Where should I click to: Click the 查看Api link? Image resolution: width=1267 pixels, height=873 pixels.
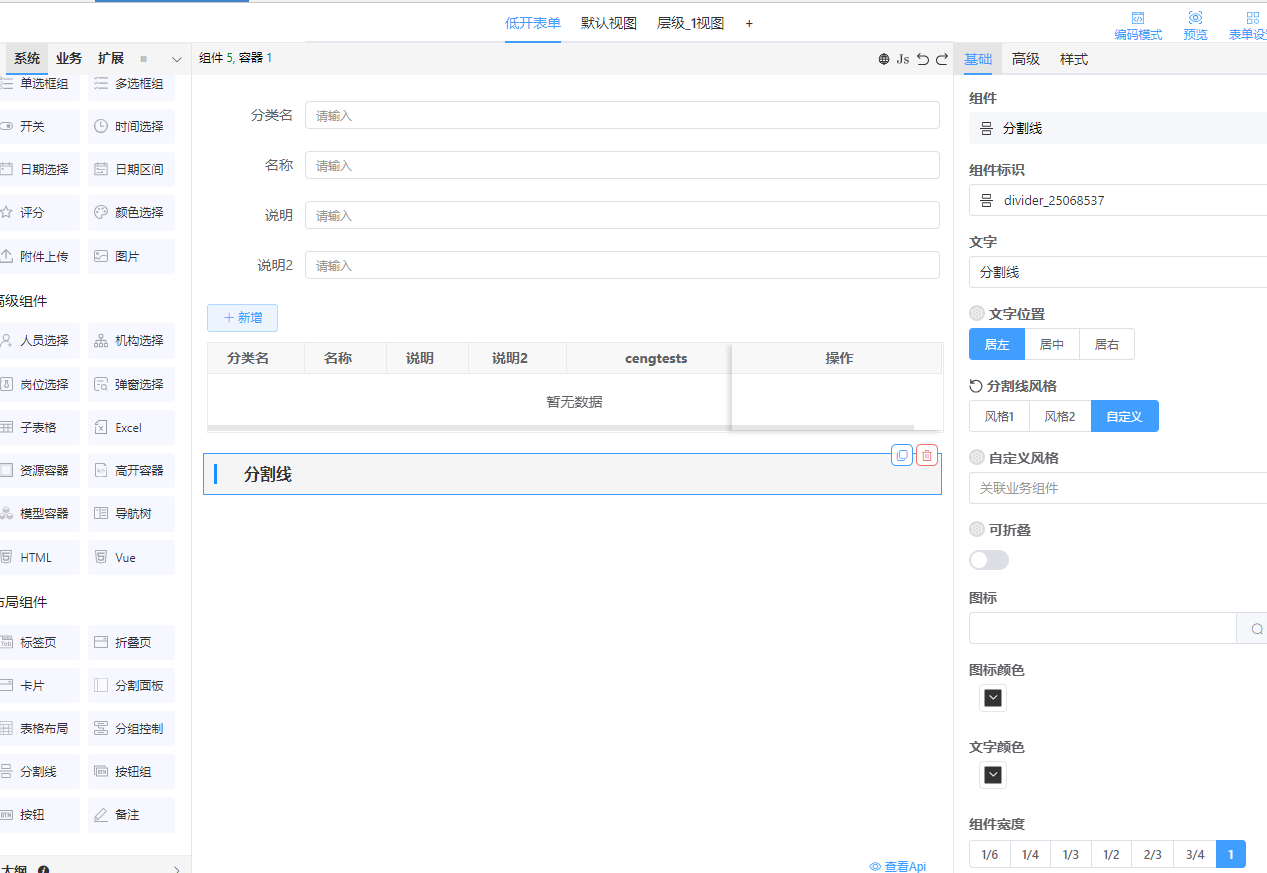(898, 866)
